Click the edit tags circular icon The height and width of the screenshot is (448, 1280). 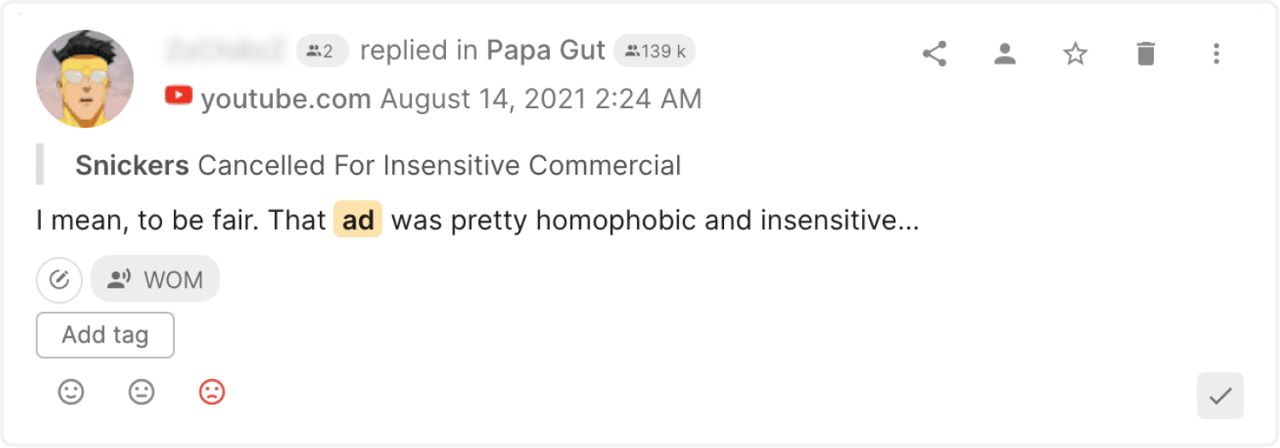click(x=59, y=280)
